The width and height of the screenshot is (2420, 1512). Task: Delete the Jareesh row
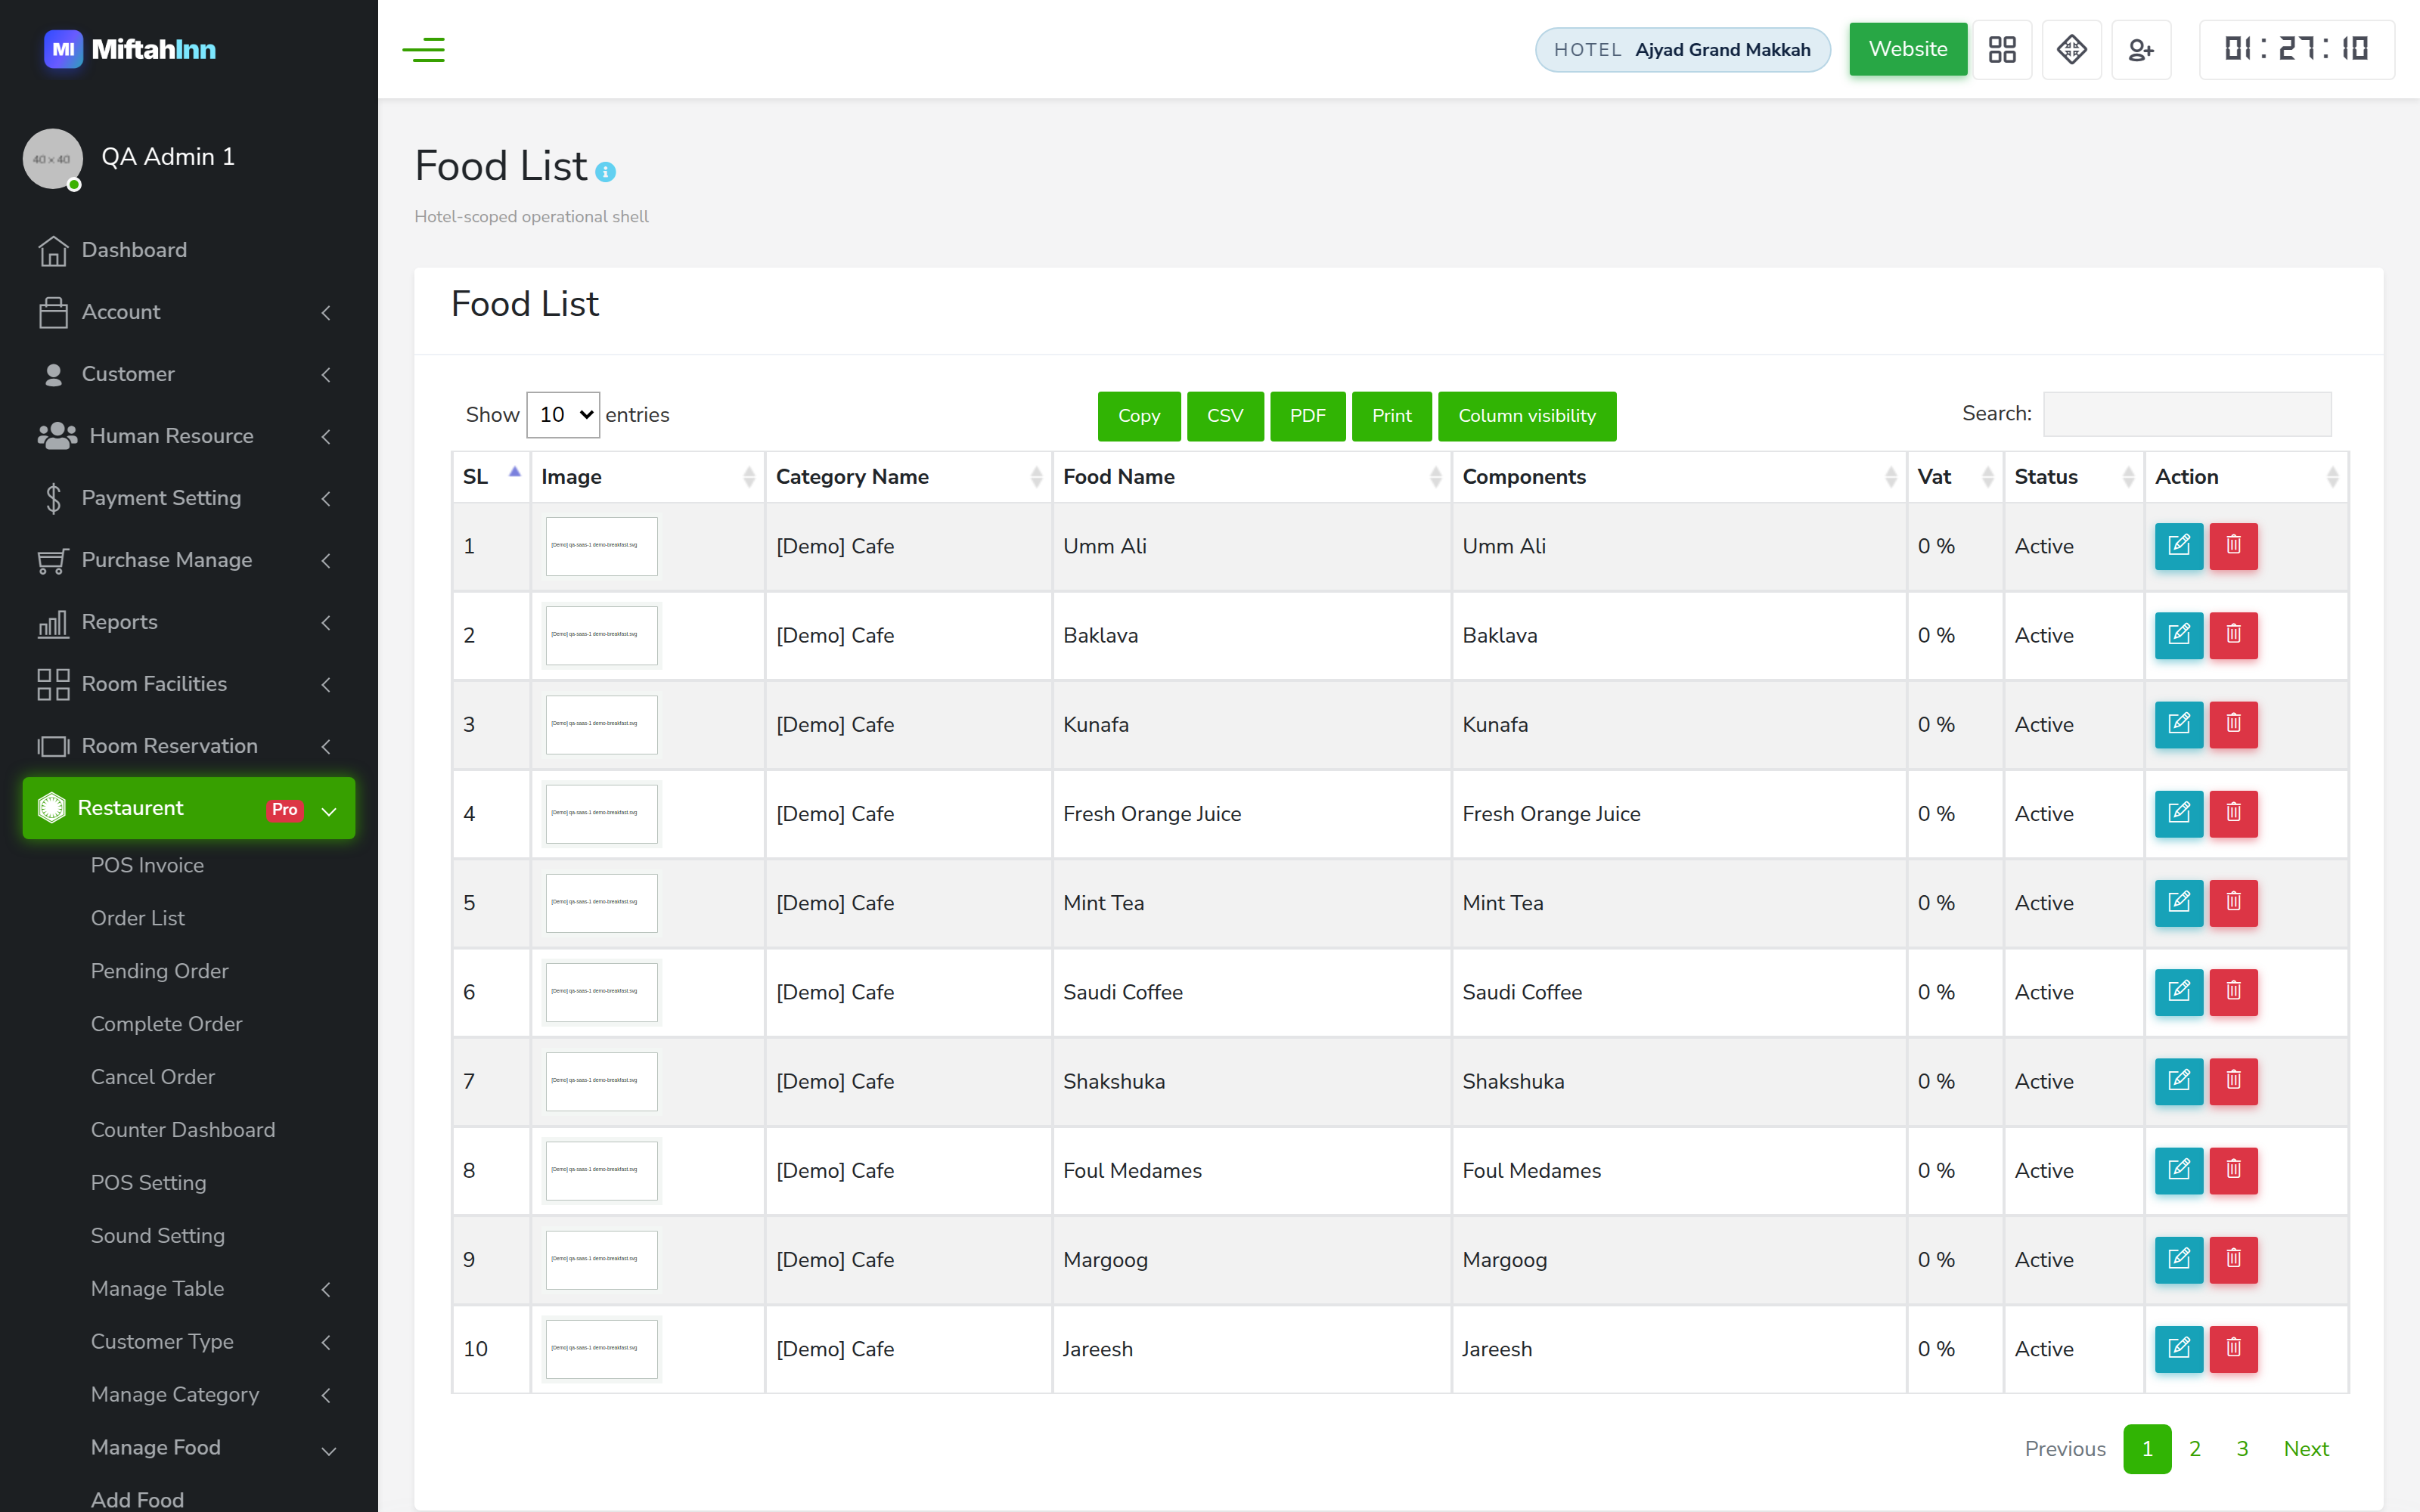coord(2233,1348)
